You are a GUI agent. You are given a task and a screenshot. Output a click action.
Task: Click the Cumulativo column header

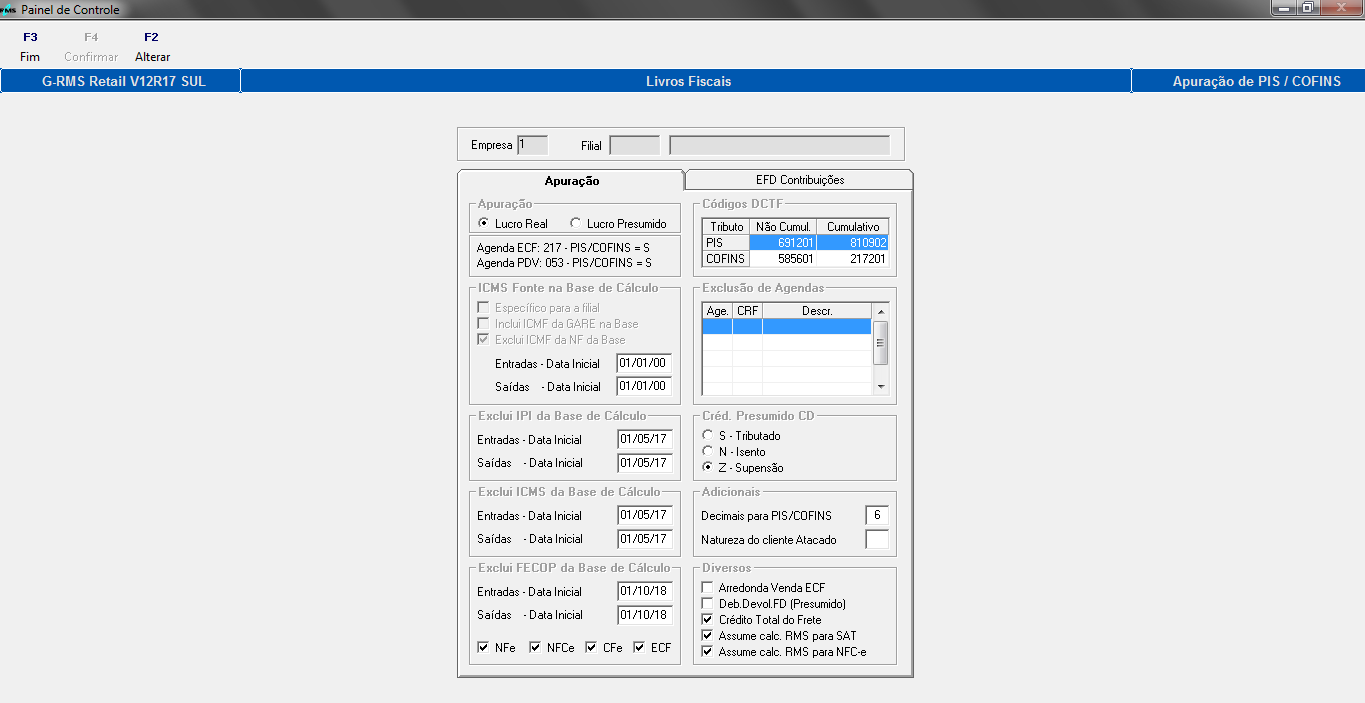click(853, 227)
